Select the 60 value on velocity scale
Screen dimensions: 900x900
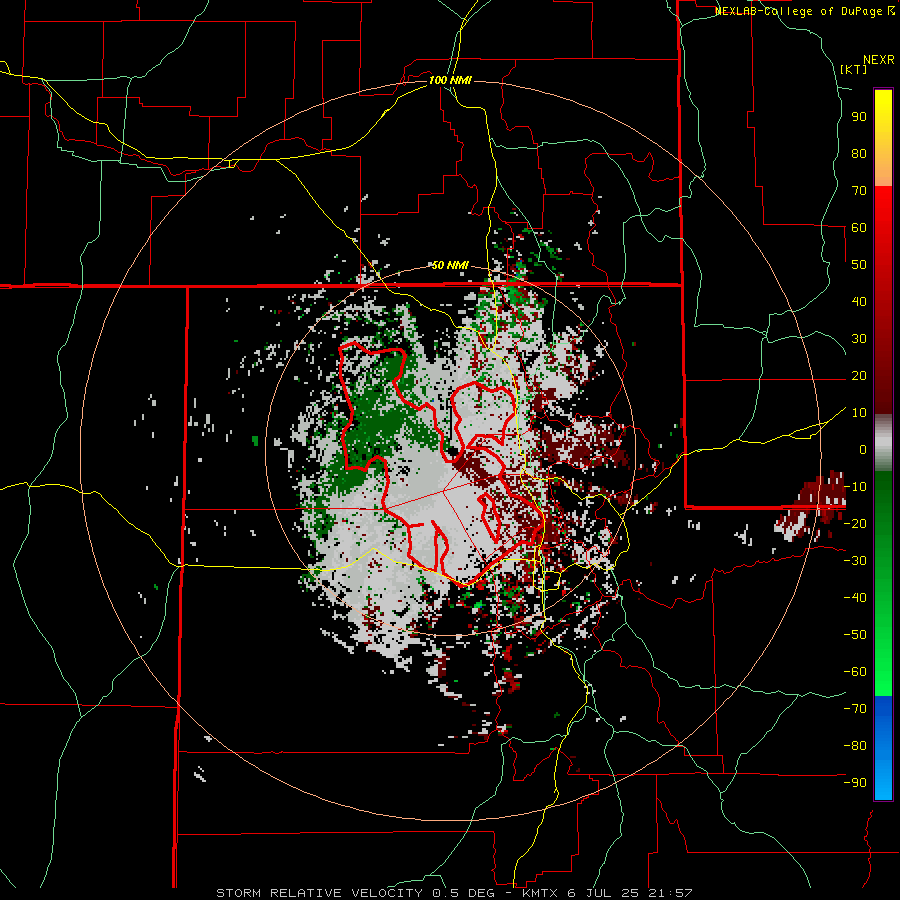(x=859, y=227)
